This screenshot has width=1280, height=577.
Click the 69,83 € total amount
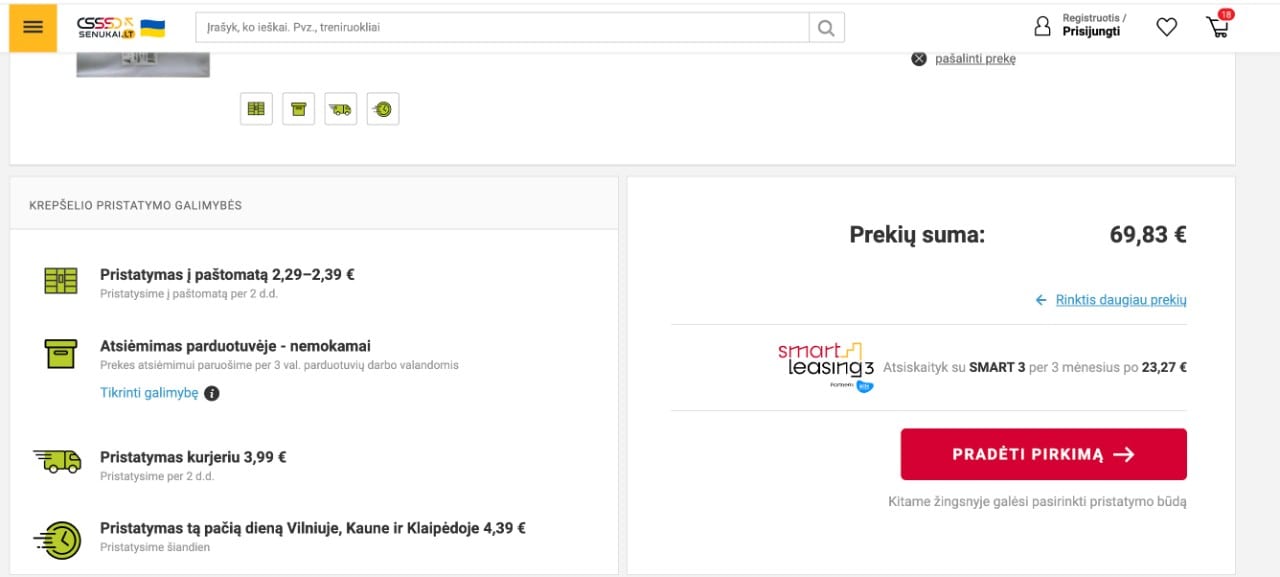click(x=1148, y=235)
